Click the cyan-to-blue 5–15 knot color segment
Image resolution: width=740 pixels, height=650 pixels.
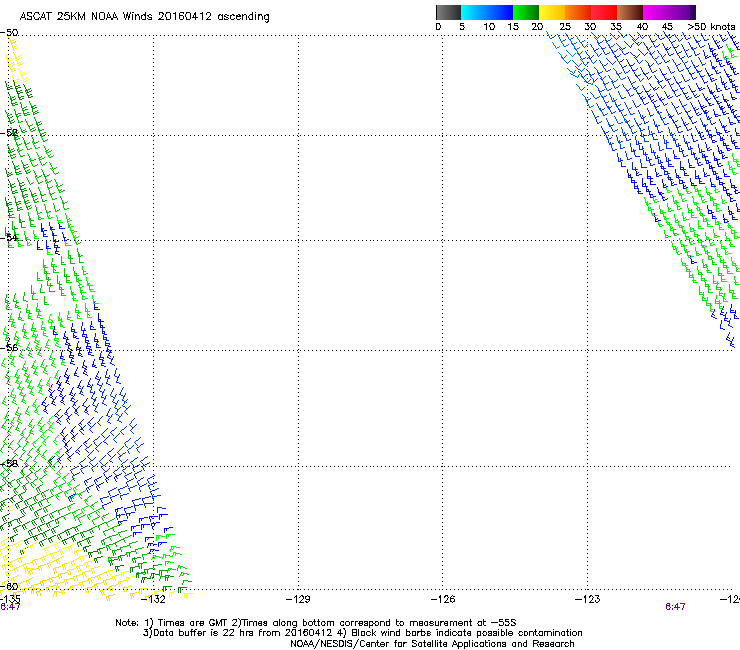[x=487, y=12]
